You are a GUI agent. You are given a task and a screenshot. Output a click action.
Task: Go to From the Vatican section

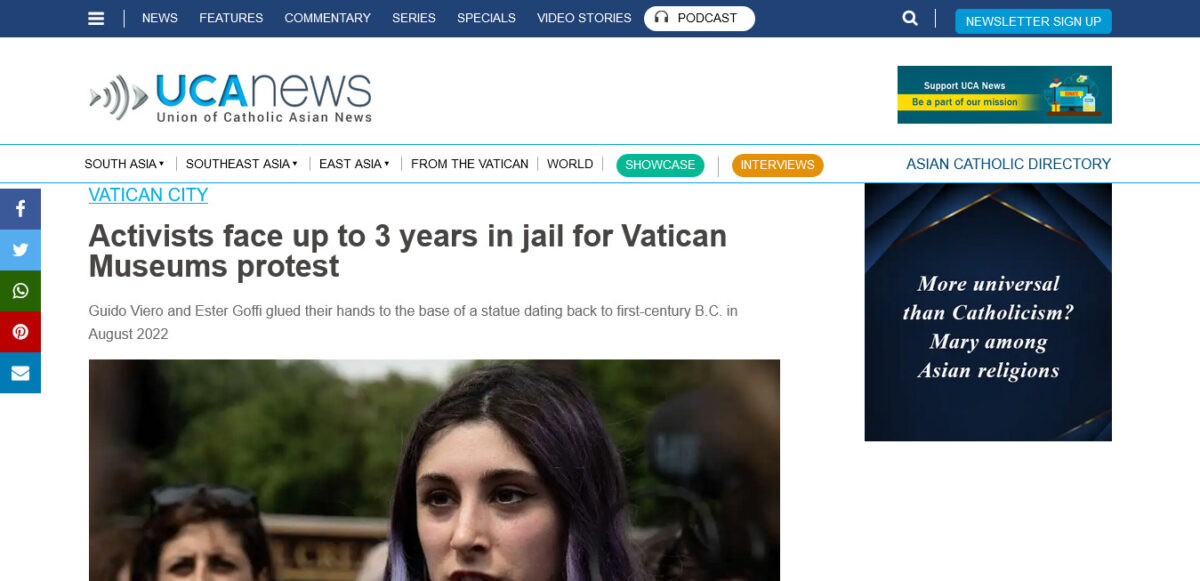[469, 164]
